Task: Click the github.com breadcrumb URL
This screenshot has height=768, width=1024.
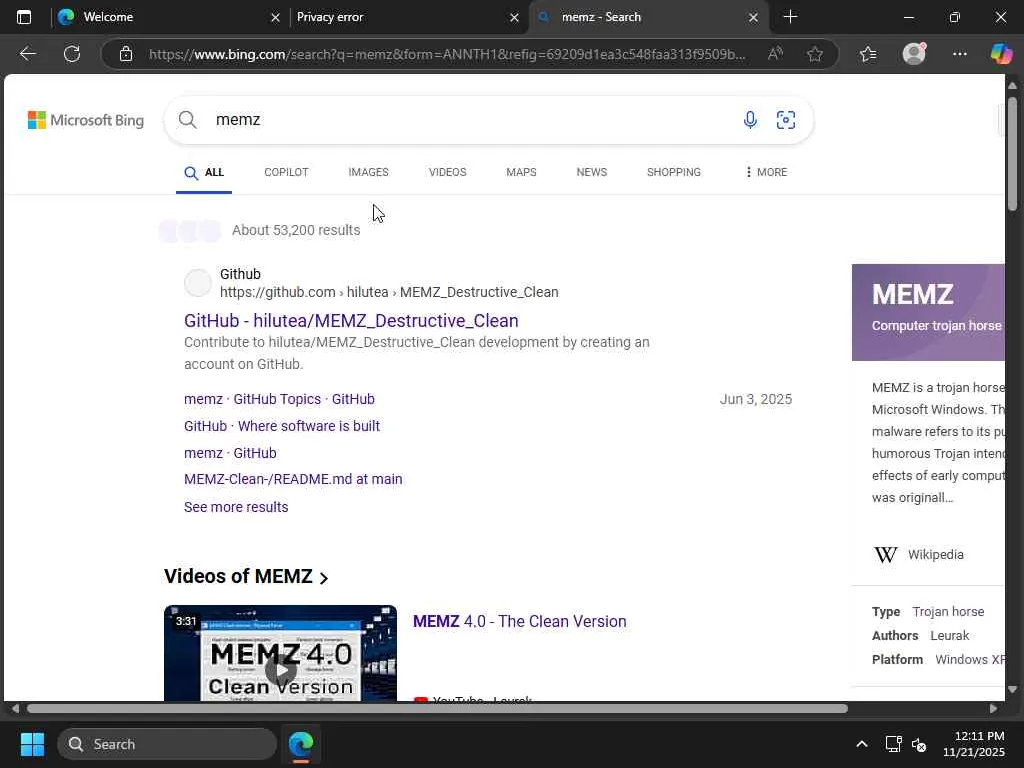Action: click(x=389, y=292)
